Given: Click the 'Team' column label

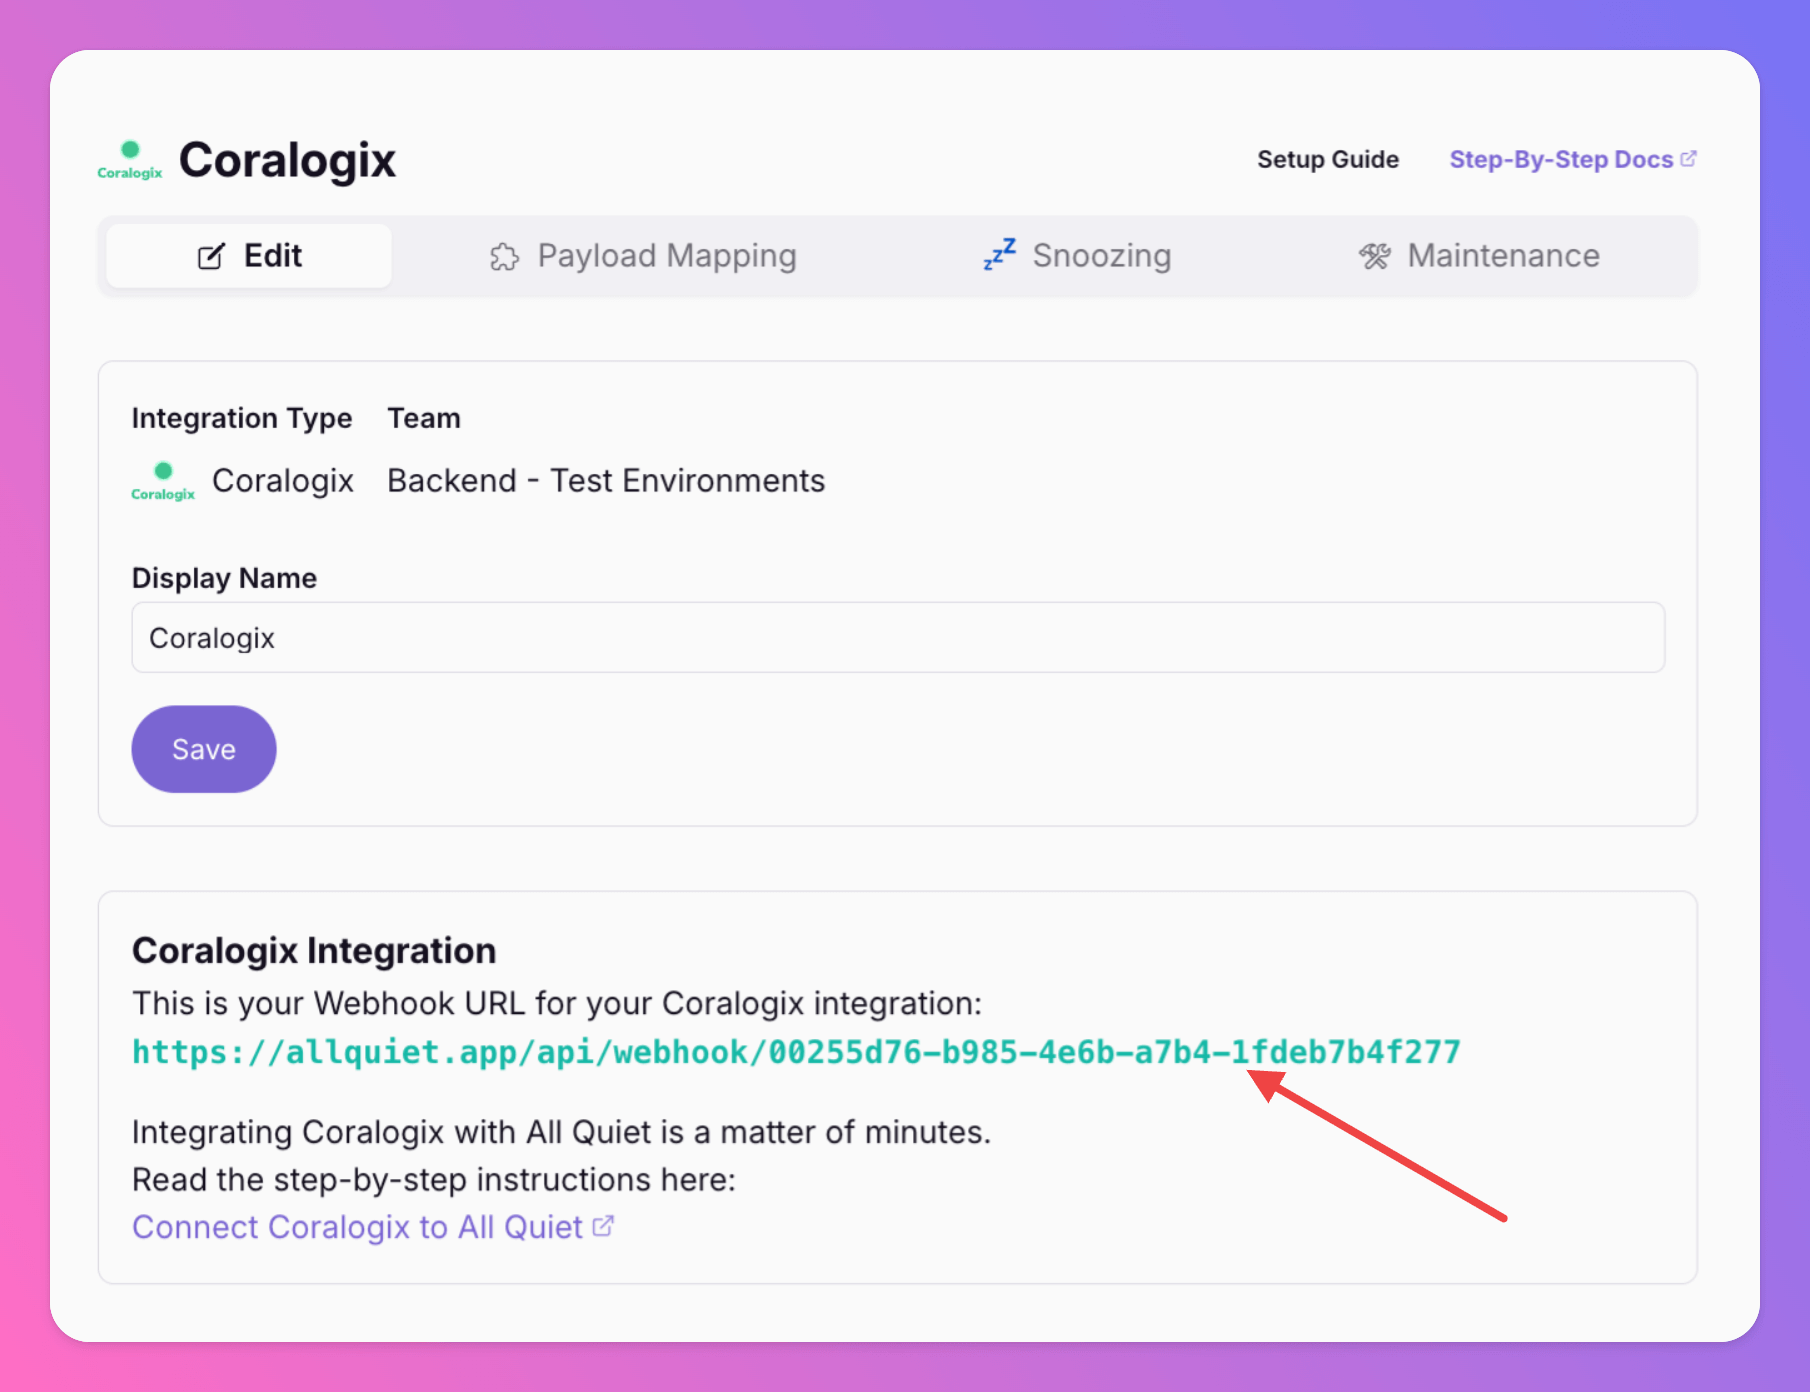Looking at the screenshot, I should [424, 418].
